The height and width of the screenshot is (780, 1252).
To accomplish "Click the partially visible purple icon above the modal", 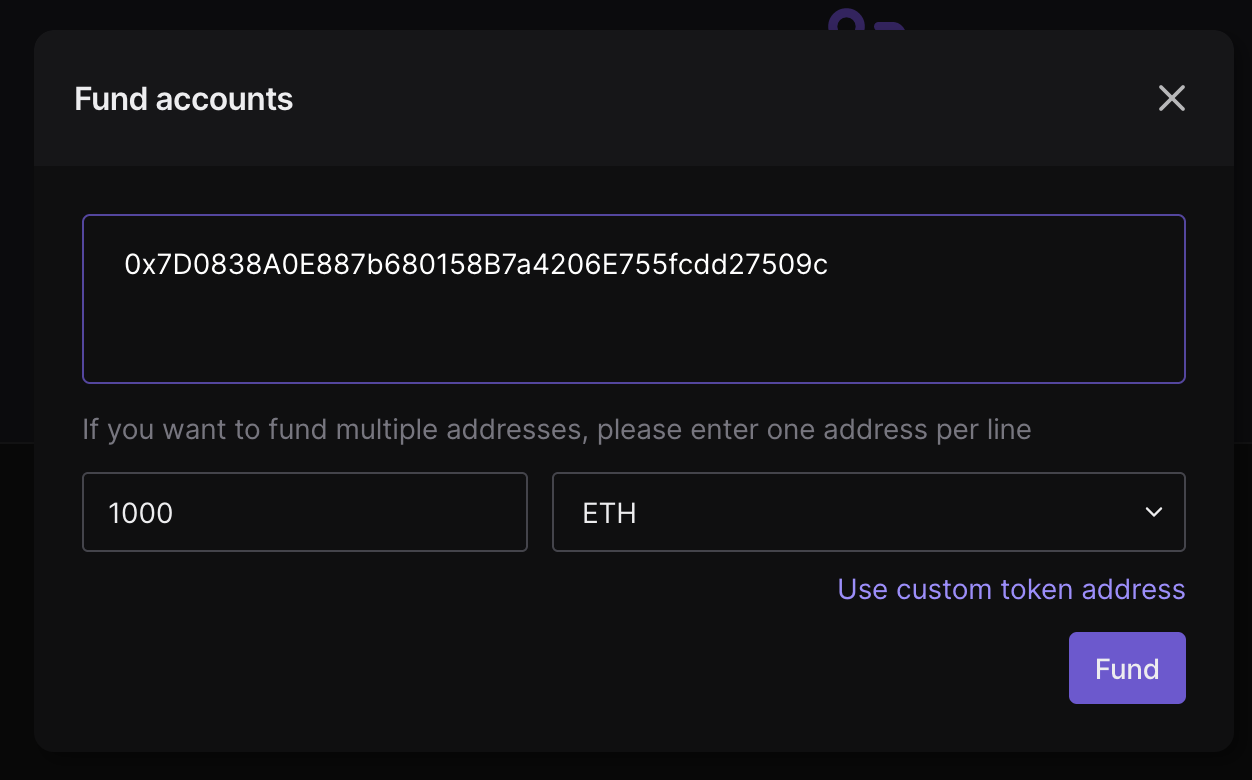I will 865,15.
